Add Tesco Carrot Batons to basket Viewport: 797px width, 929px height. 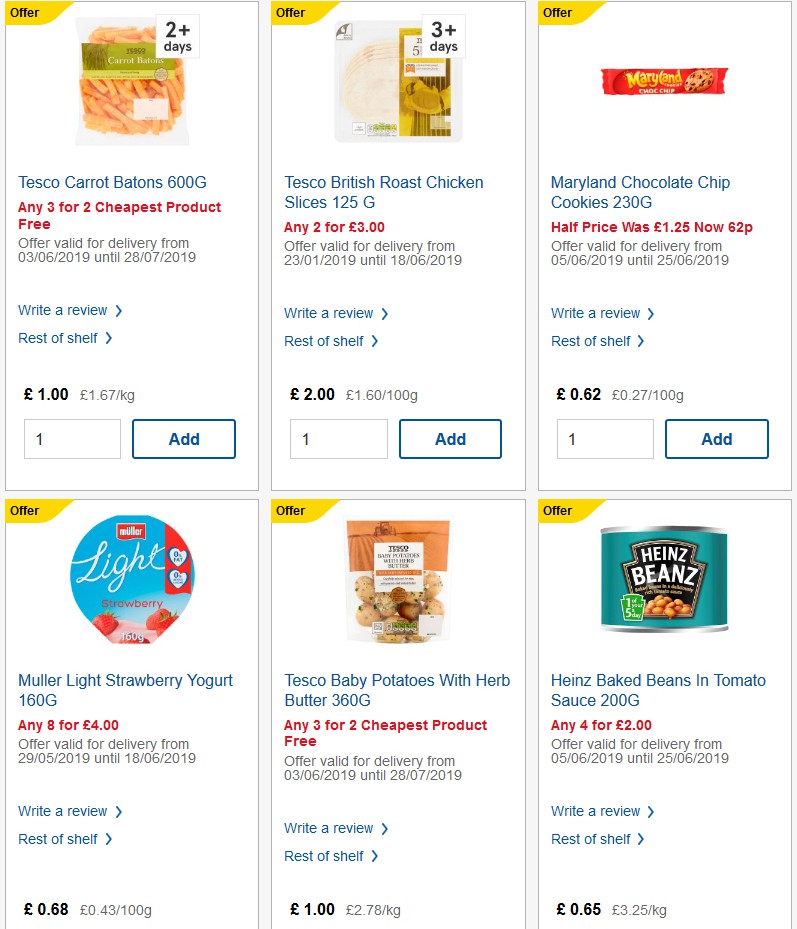184,438
